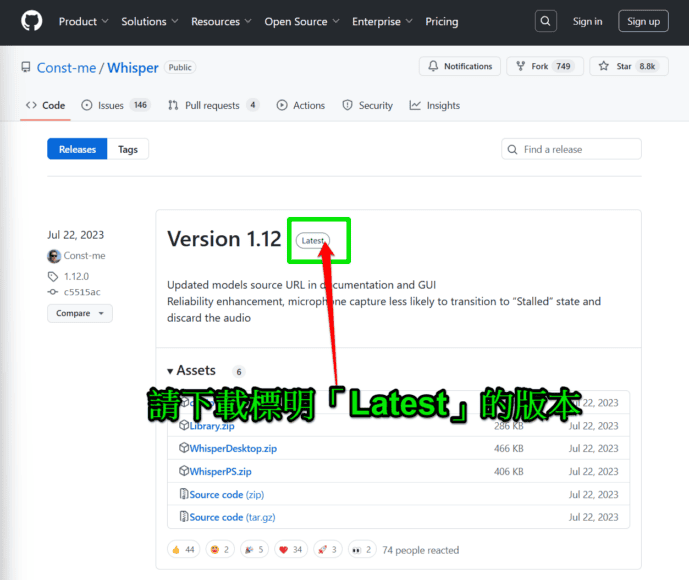The height and width of the screenshot is (580, 689).
Task: Click the Notifications bell button
Action: (459, 67)
